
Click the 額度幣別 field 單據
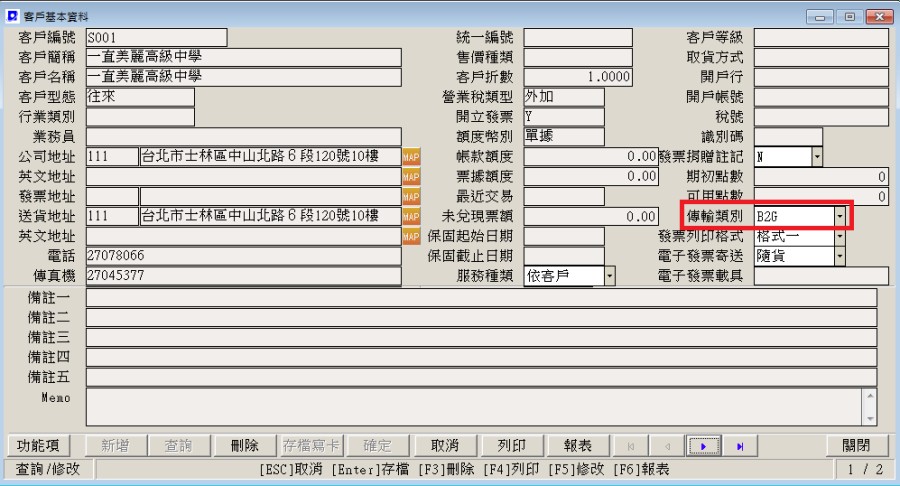point(564,137)
